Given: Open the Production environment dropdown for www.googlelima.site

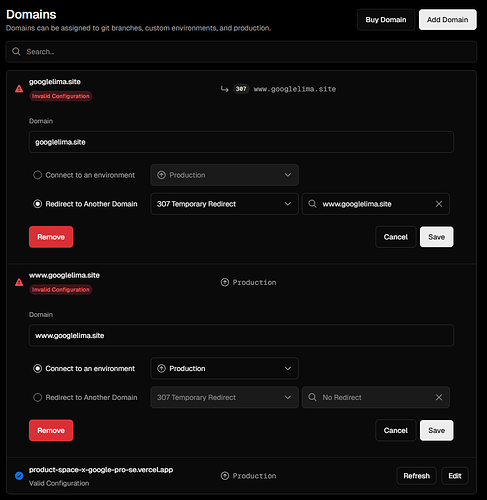Looking at the screenshot, I should [224, 368].
